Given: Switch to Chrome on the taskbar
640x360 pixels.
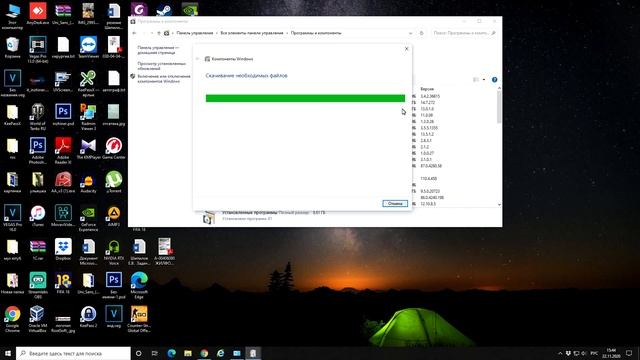Looking at the screenshot, I should pyautogui.click(x=204, y=353).
